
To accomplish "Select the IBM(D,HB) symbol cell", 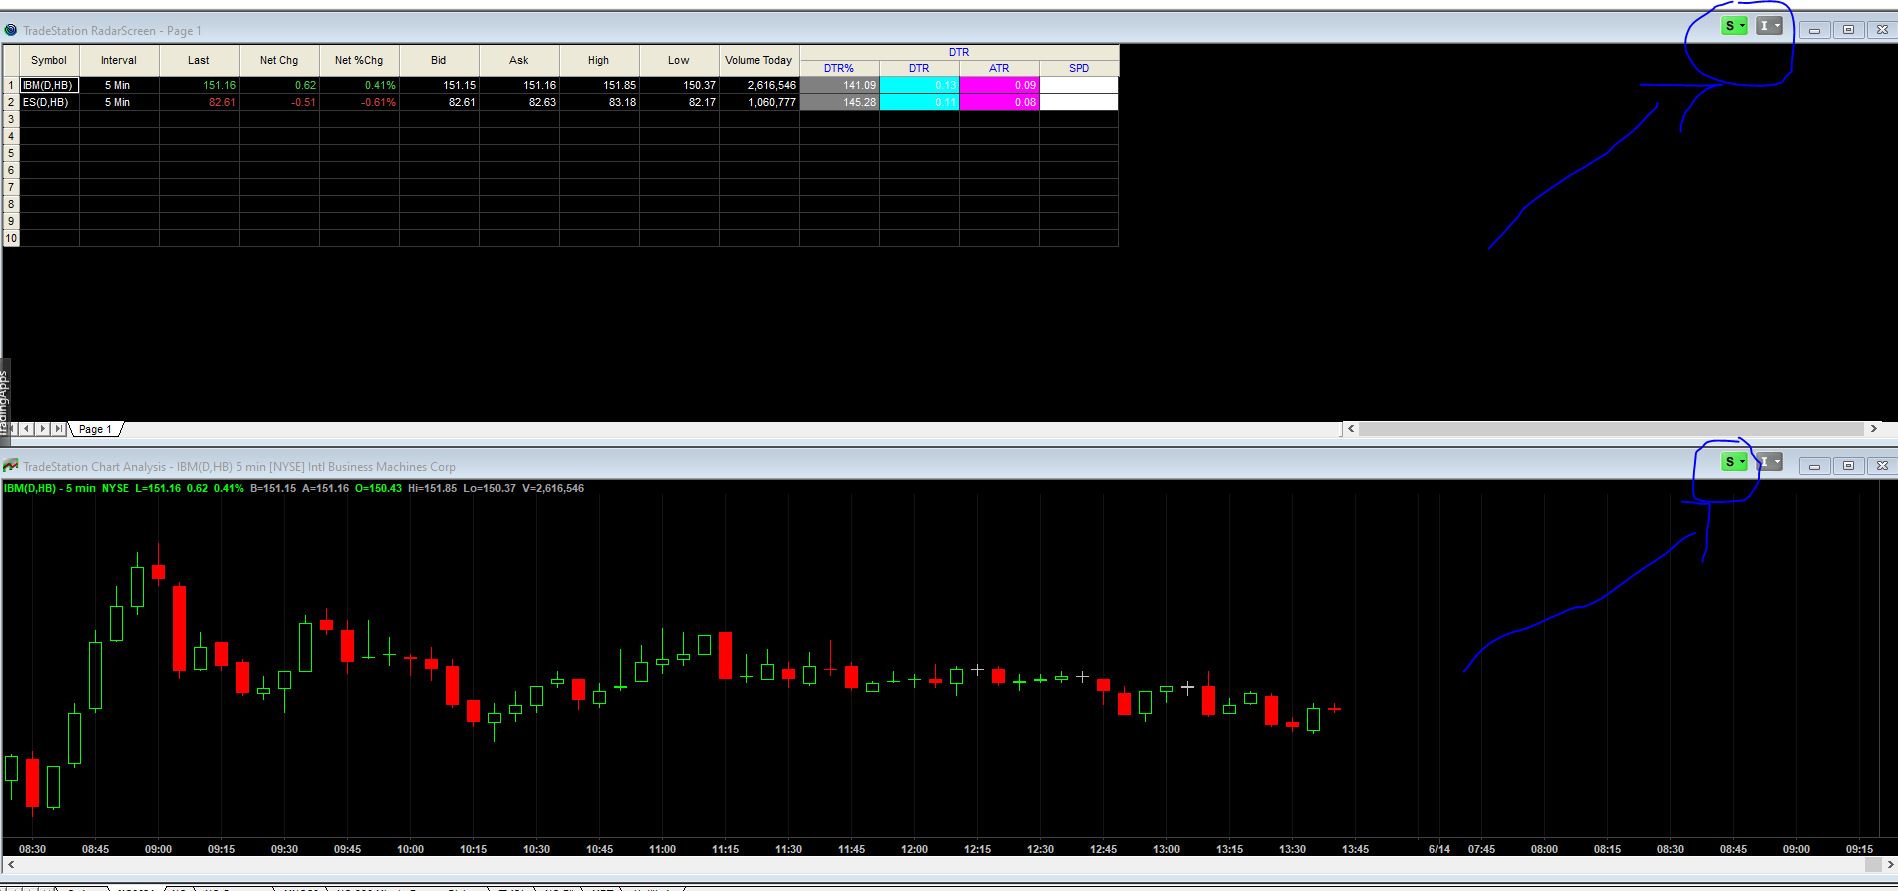I will pyautogui.click(x=49, y=85).
